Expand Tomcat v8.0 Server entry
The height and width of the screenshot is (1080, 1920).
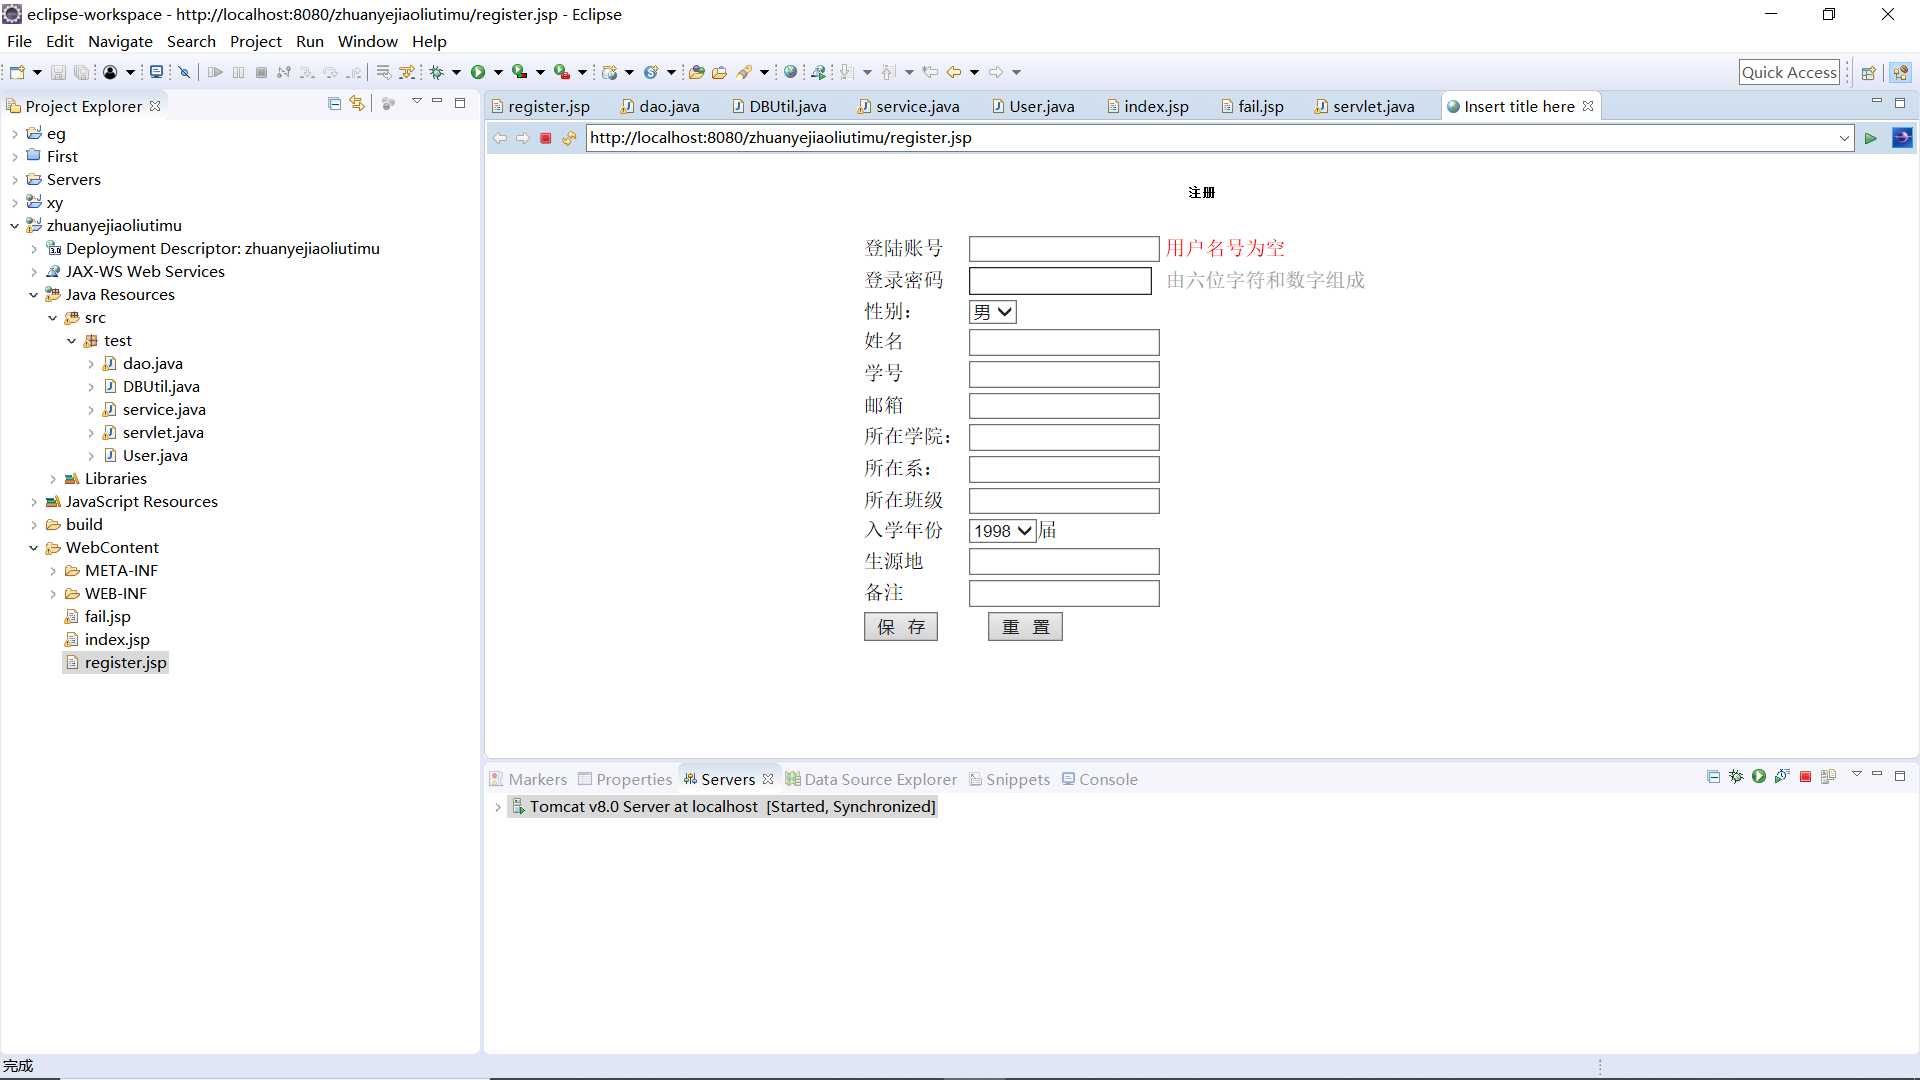pos(497,807)
